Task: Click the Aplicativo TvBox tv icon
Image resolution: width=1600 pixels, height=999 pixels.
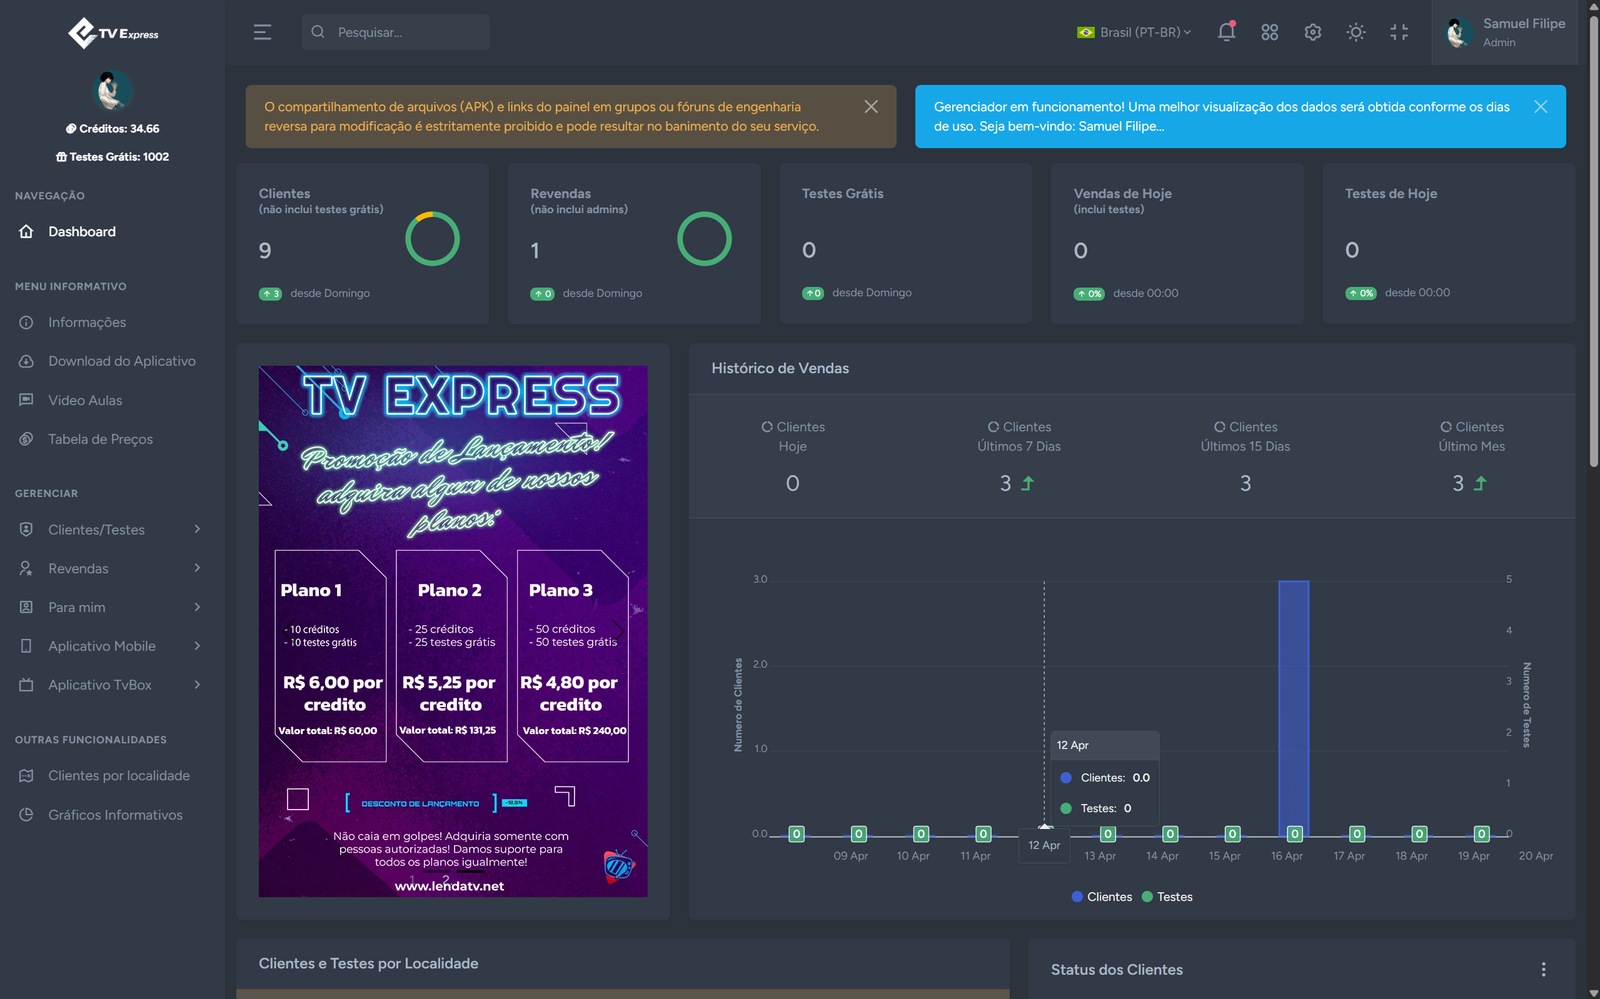Action: [x=27, y=685]
